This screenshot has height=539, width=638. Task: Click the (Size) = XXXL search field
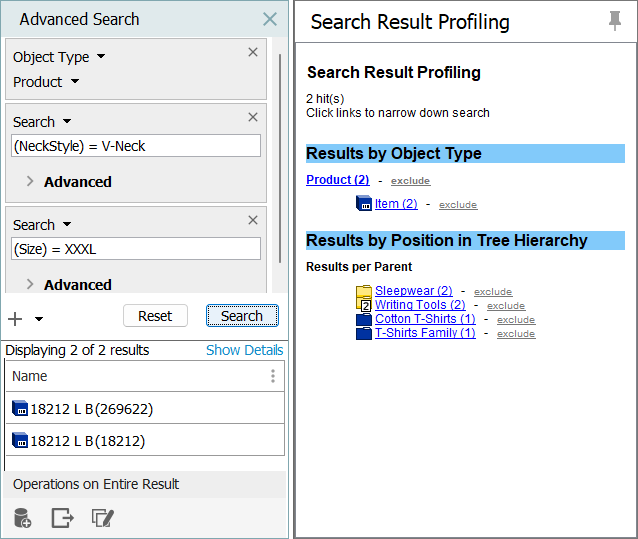pyautogui.click(x=135, y=248)
